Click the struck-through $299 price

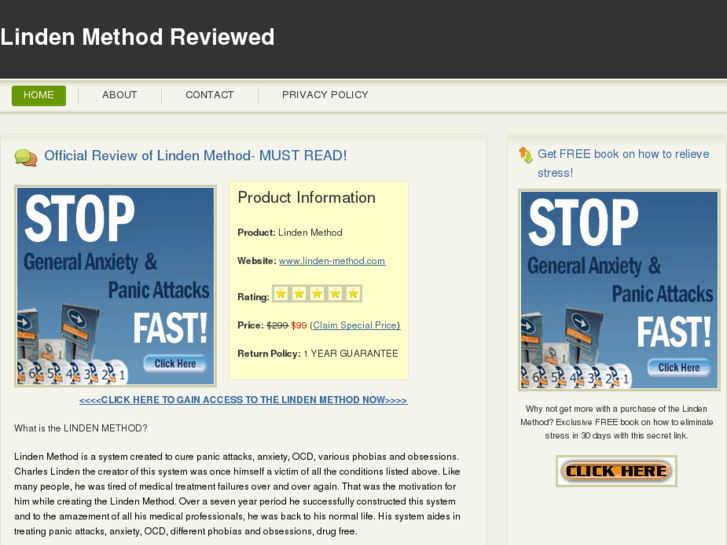277,326
